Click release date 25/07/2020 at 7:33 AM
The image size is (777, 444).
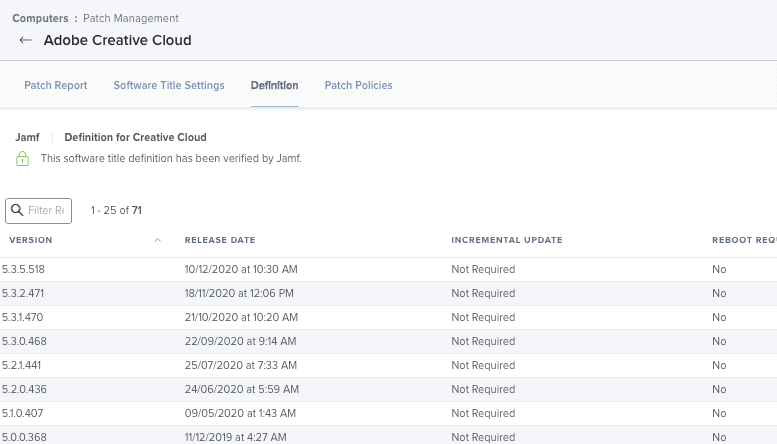(x=241, y=365)
